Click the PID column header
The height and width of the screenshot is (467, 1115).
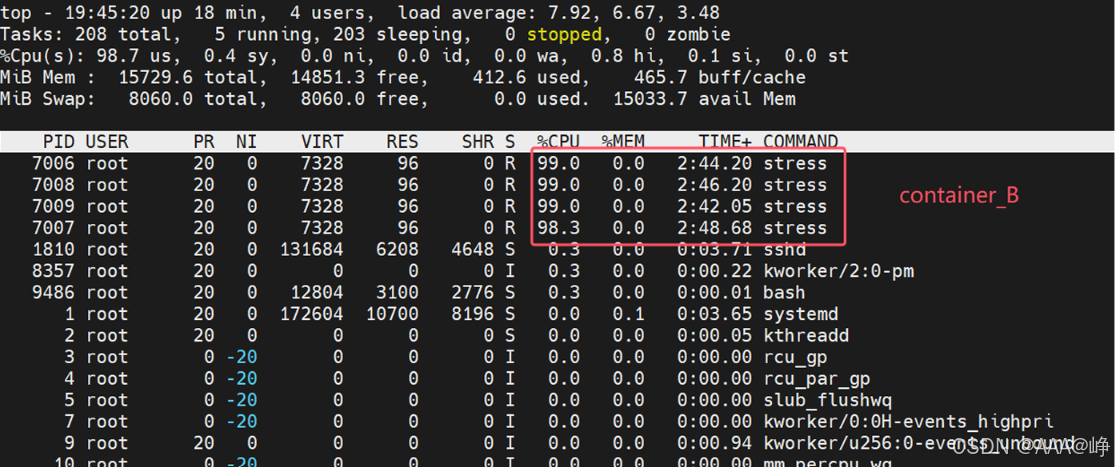coord(58,141)
